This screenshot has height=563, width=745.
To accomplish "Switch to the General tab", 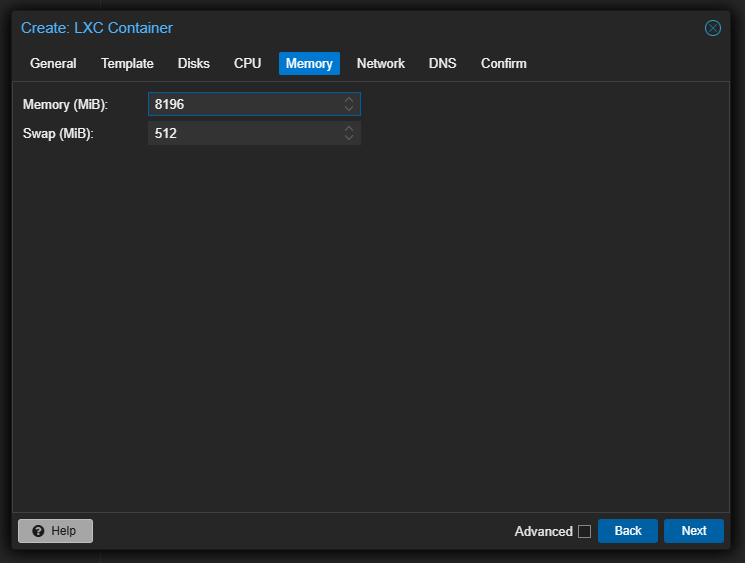I will point(53,64).
